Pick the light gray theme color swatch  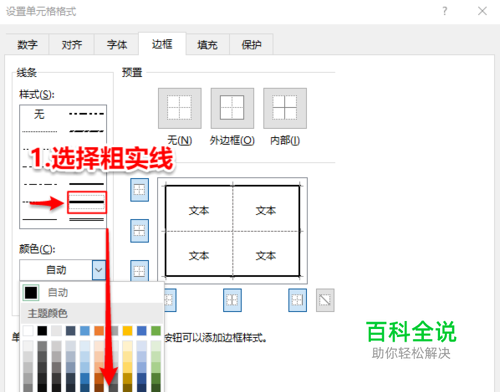coord(56,331)
